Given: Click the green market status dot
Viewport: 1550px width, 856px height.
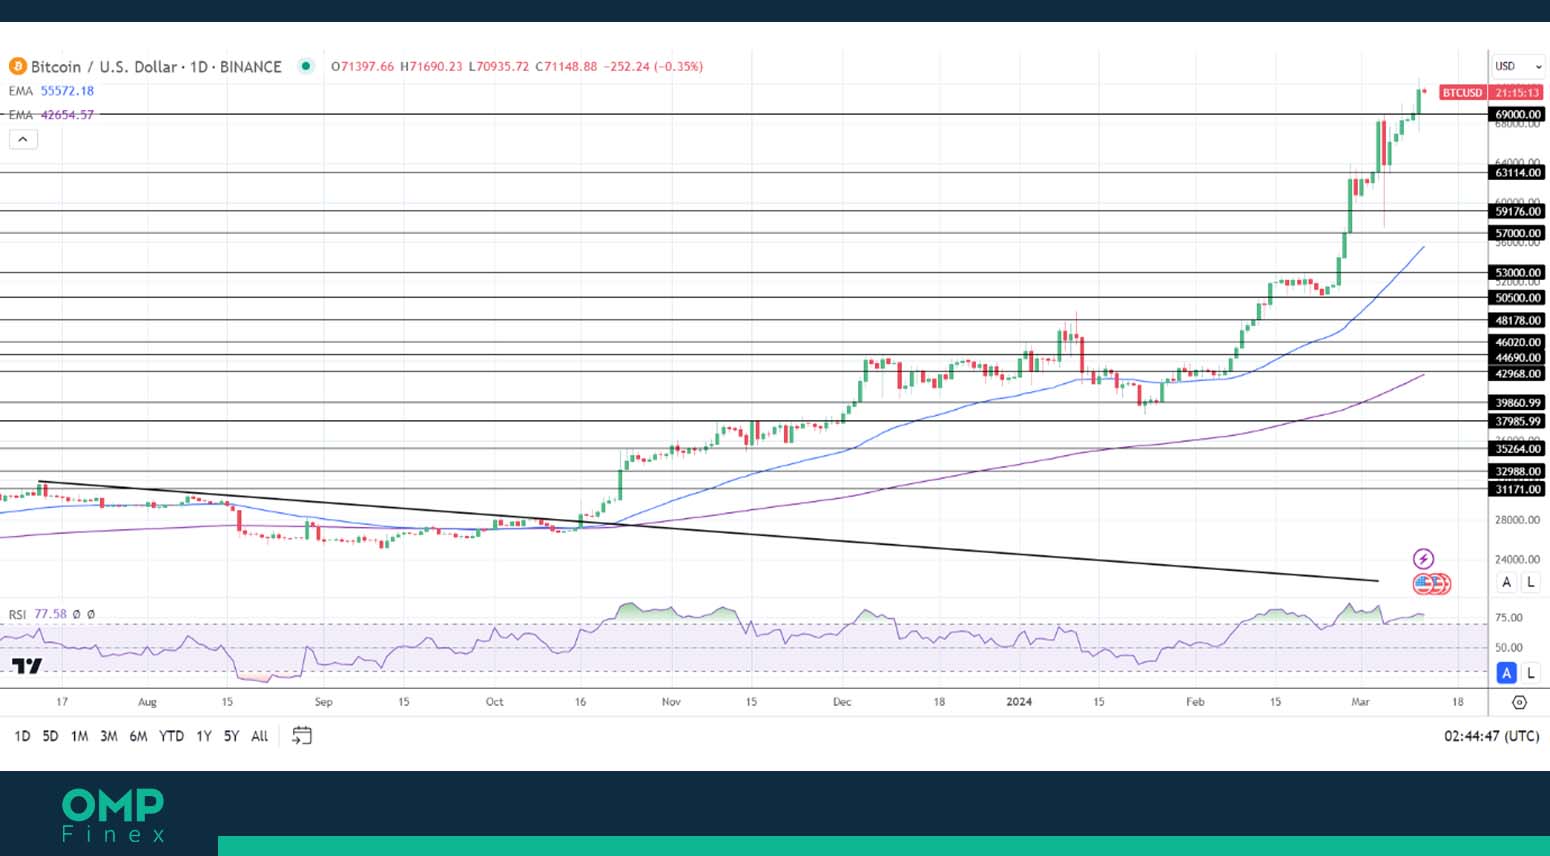Looking at the screenshot, I should [306, 66].
